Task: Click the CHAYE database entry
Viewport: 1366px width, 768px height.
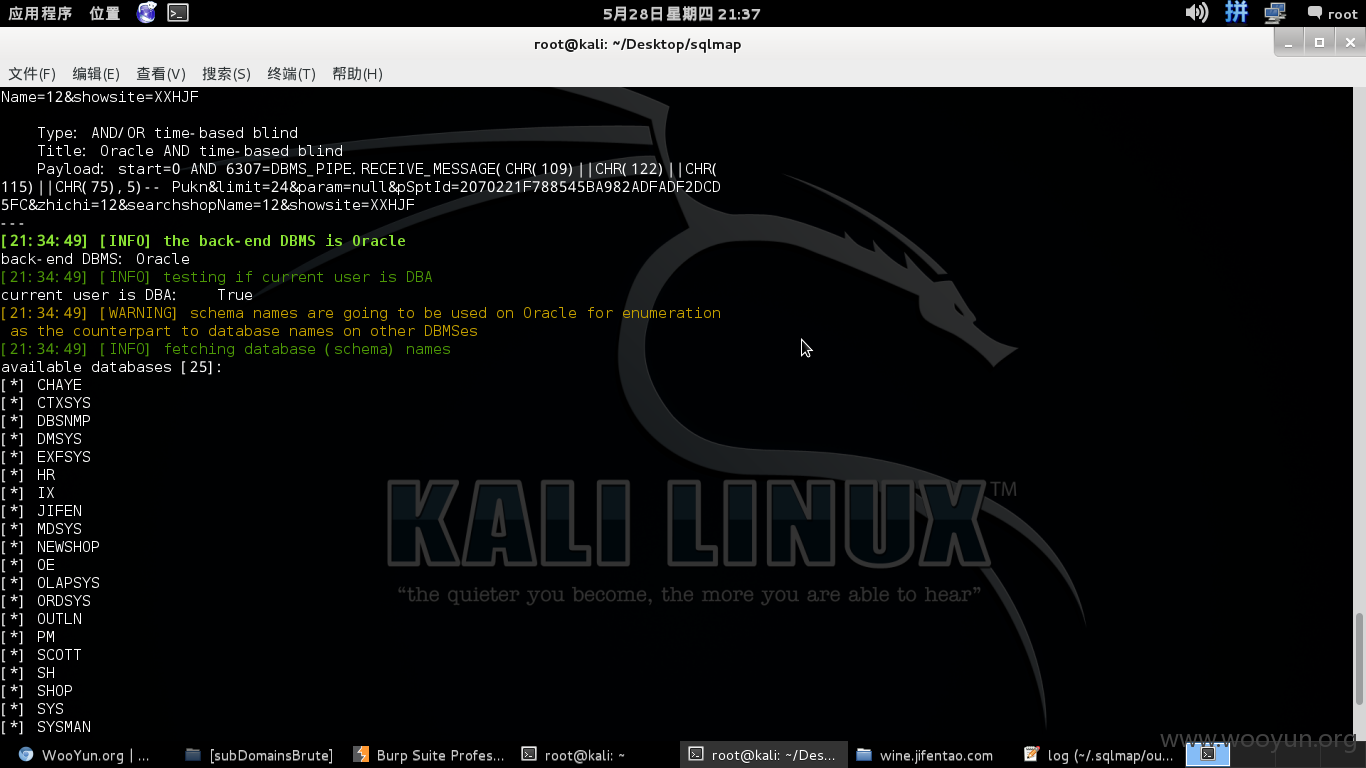Action: pos(41,385)
